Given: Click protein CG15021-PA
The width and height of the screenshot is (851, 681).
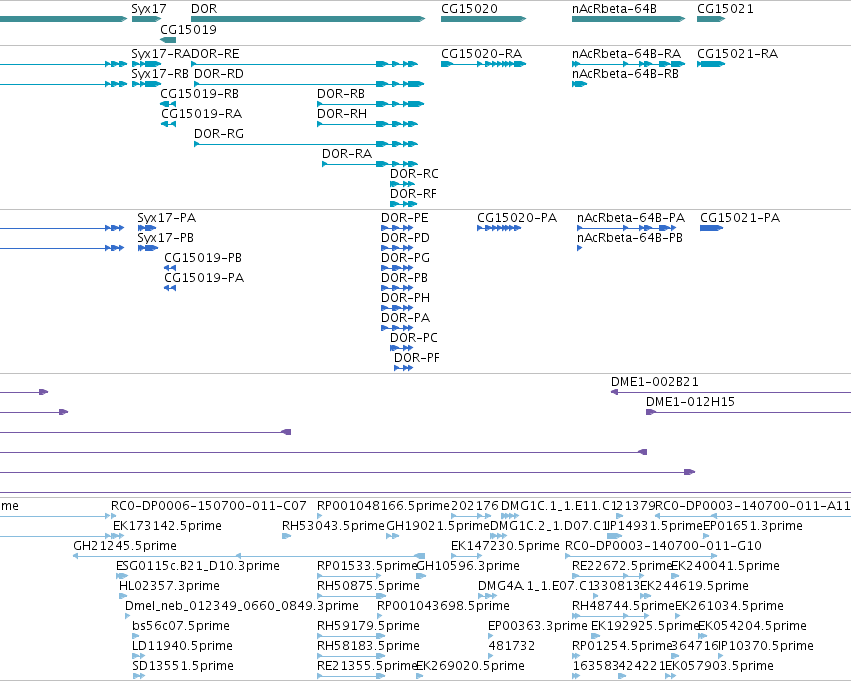Looking at the screenshot, I should pos(712,228).
